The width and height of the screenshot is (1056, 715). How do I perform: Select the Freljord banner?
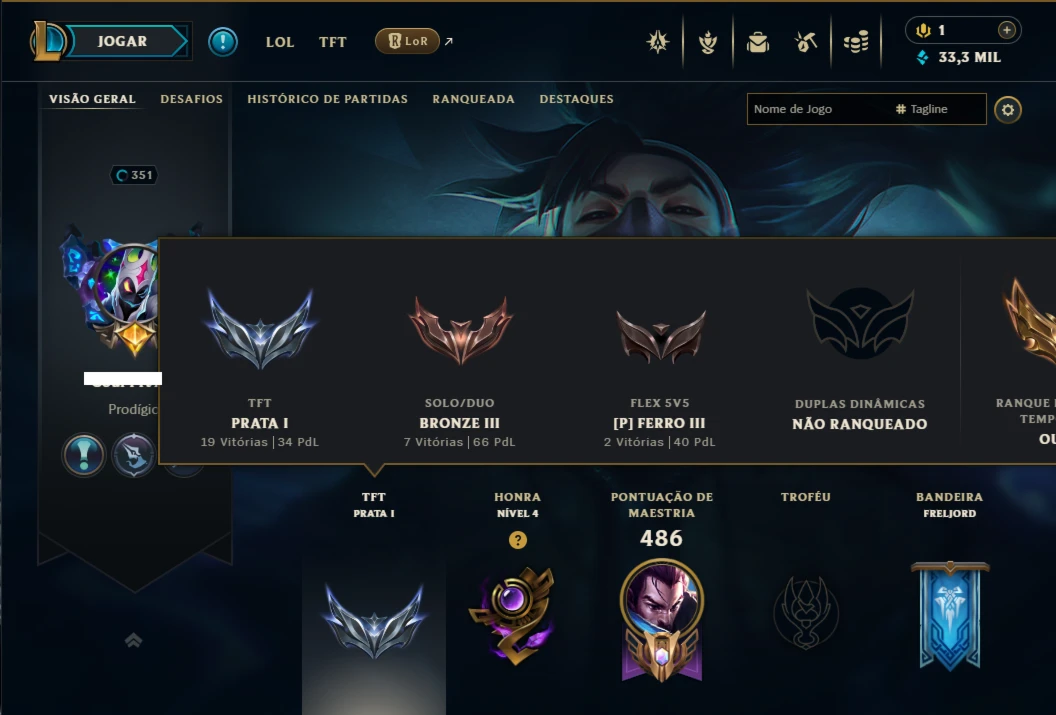[x=950, y=615]
